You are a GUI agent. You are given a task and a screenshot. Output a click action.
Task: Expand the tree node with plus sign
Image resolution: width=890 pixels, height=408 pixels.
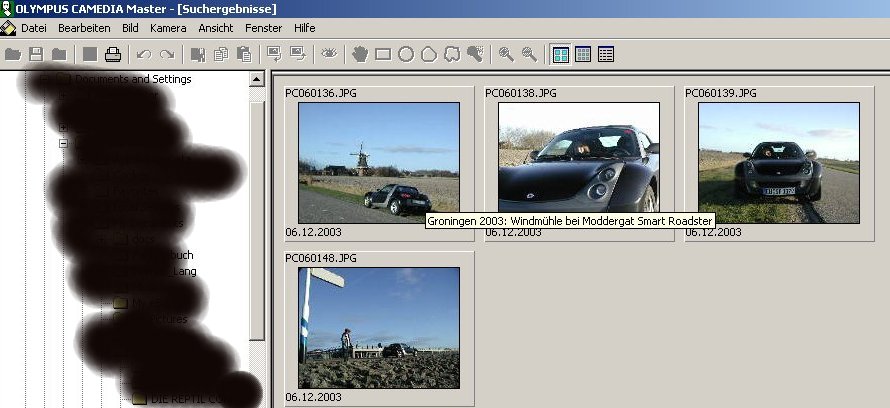tap(63, 127)
